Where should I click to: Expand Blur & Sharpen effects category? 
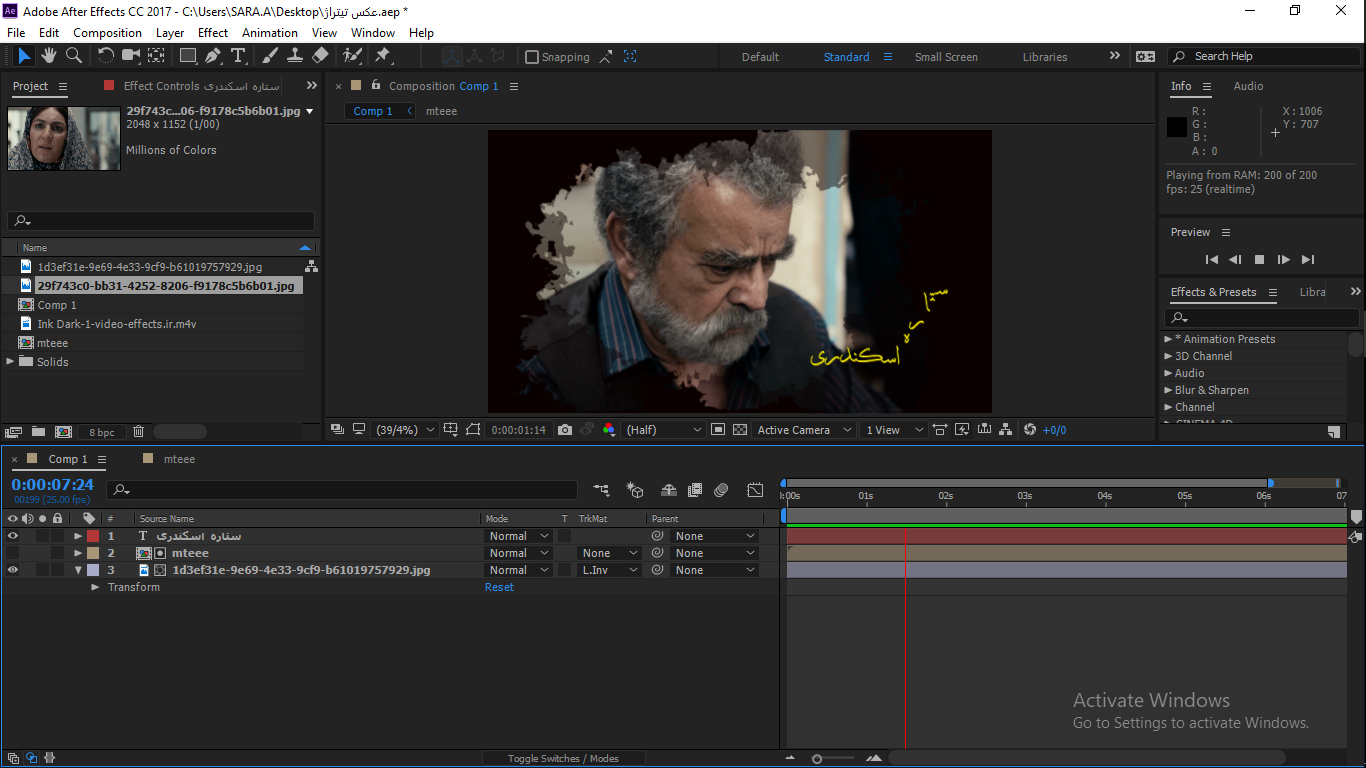(x=1168, y=390)
